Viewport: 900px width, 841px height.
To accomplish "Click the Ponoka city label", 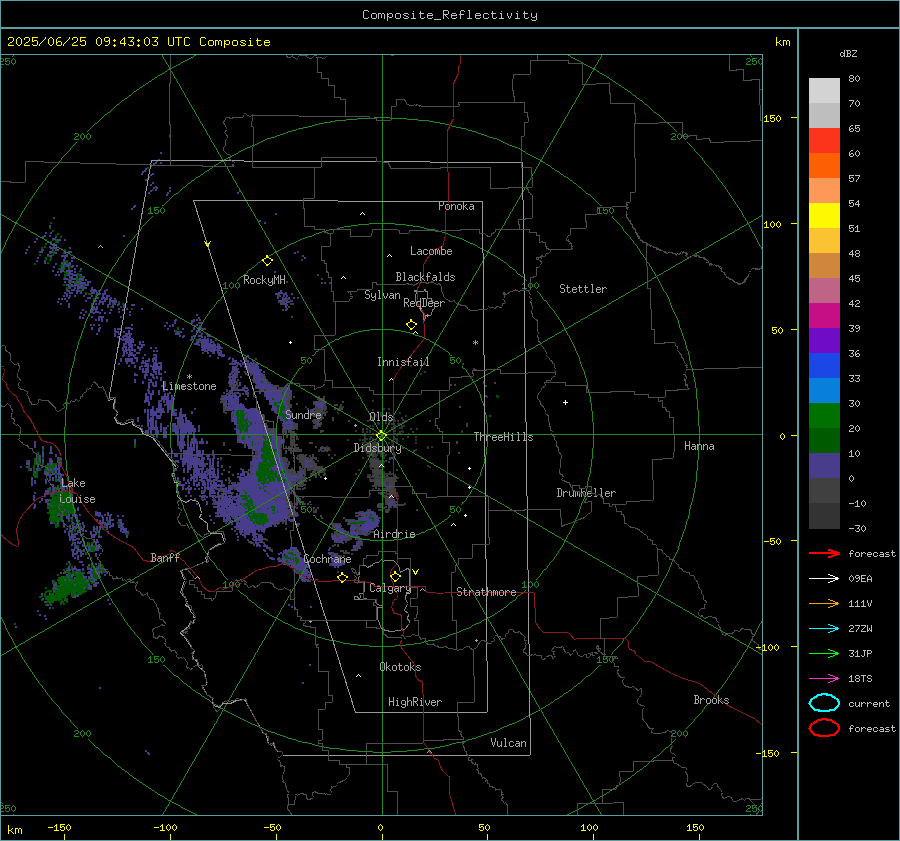I will click(456, 206).
